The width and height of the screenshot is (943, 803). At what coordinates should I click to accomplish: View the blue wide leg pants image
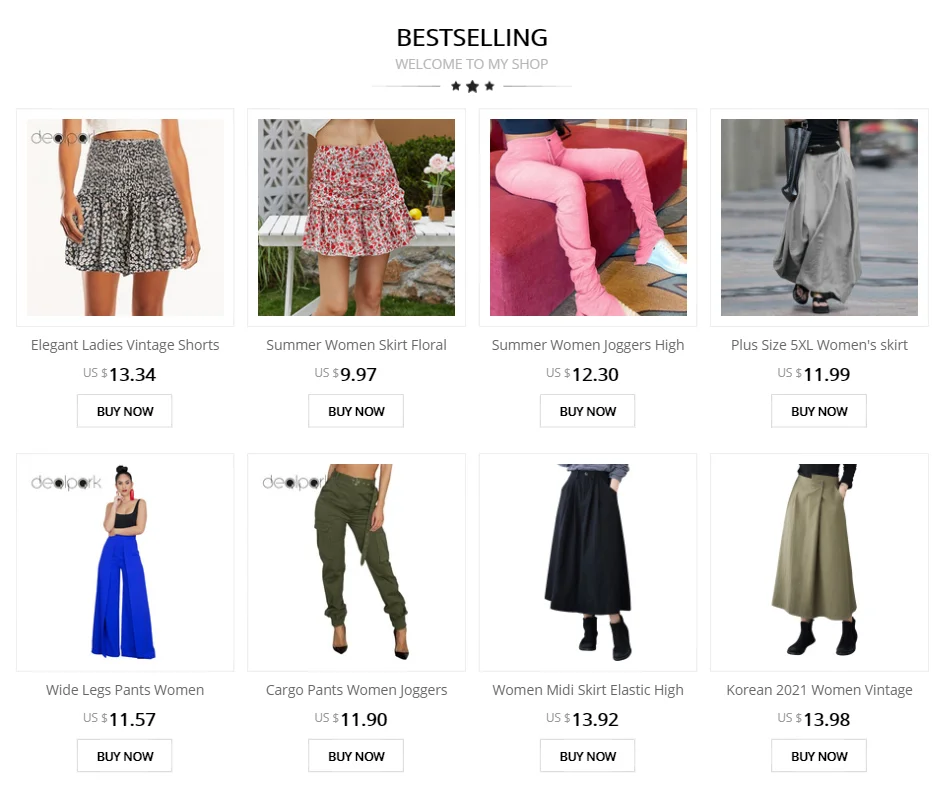pyautogui.click(x=125, y=562)
